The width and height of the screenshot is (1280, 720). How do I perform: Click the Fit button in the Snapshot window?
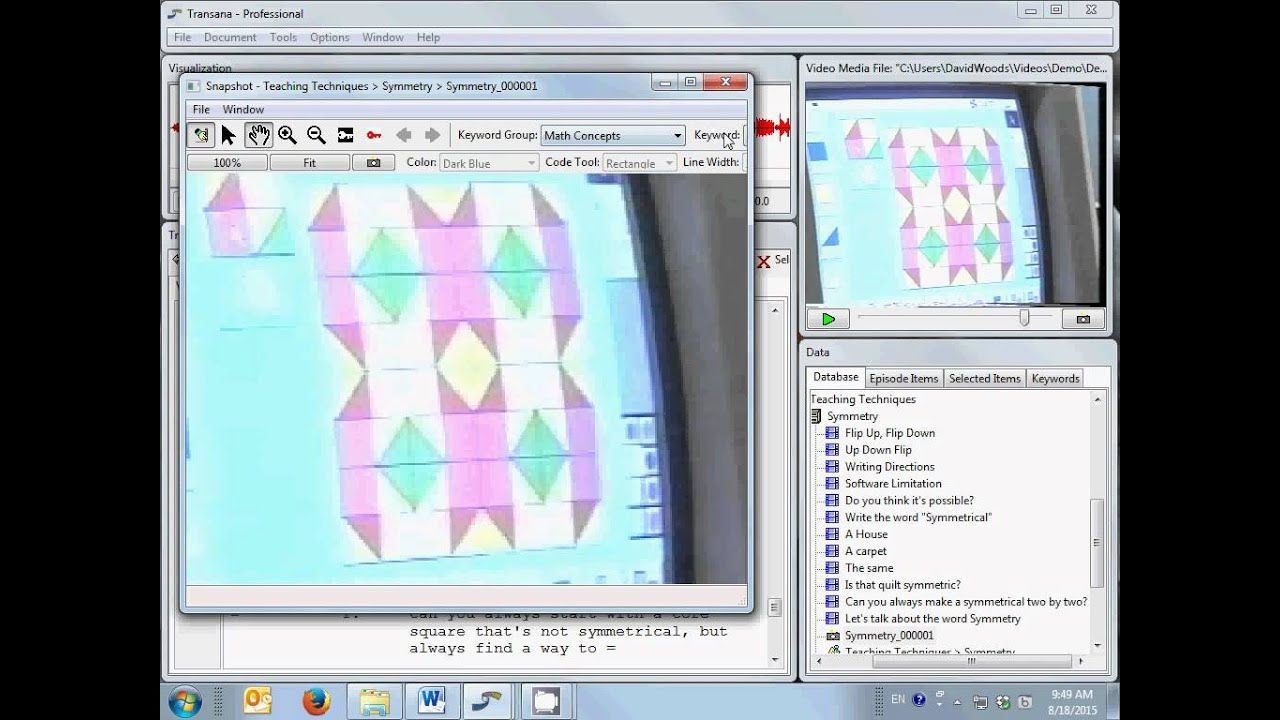(x=309, y=161)
